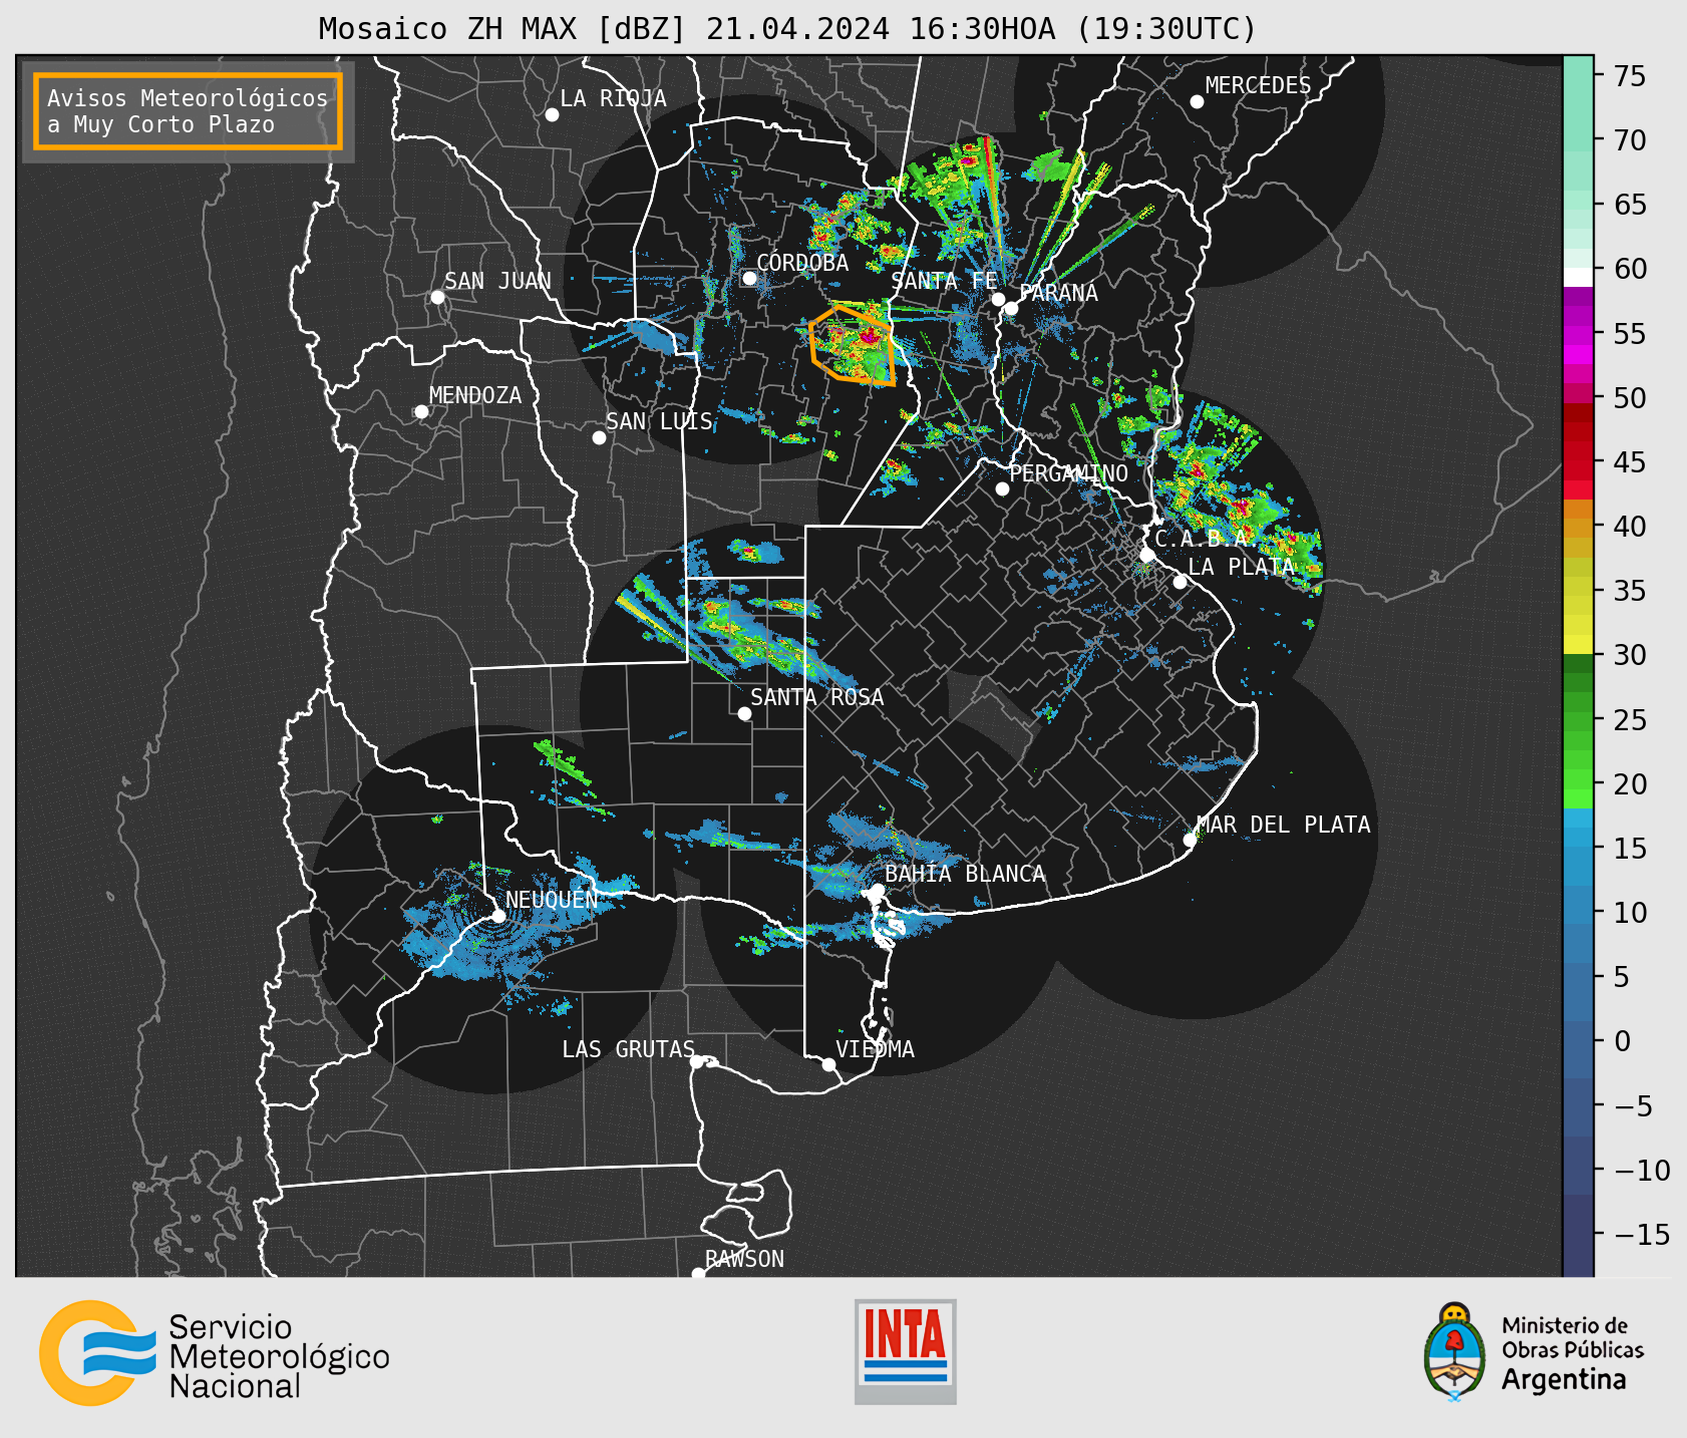Click the MAR DEL PLATA city marker dot
This screenshot has height=1438, width=1687.
pyautogui.click(x=1190, y=840)
